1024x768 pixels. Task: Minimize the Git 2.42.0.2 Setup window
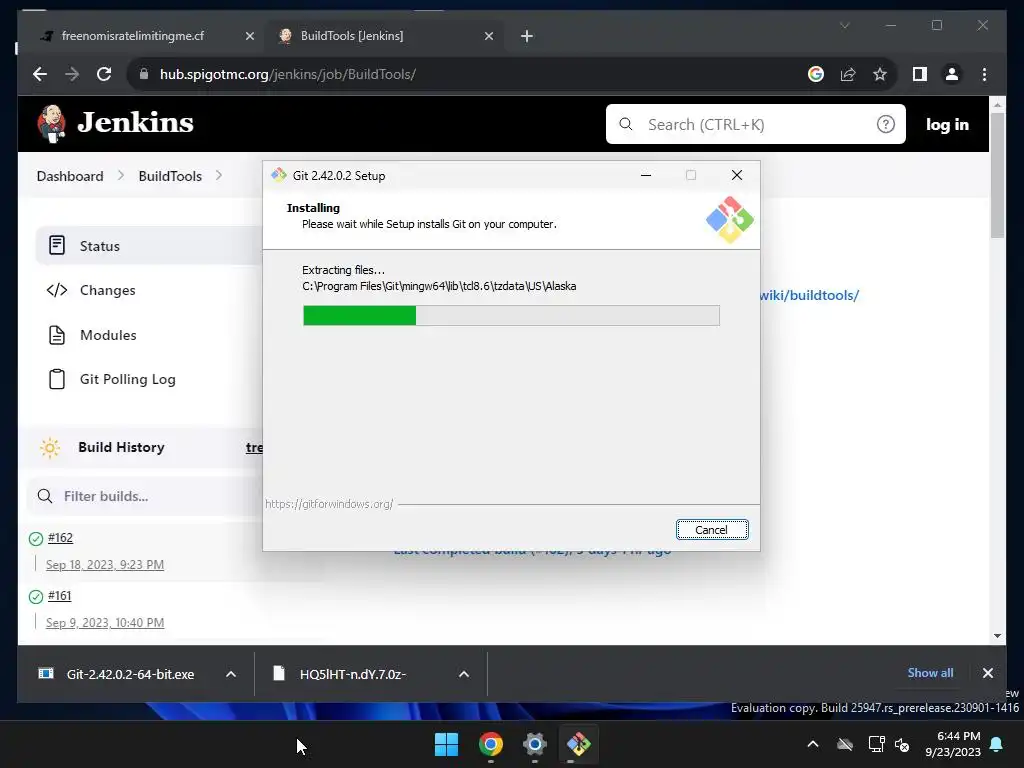click(646, 175)
